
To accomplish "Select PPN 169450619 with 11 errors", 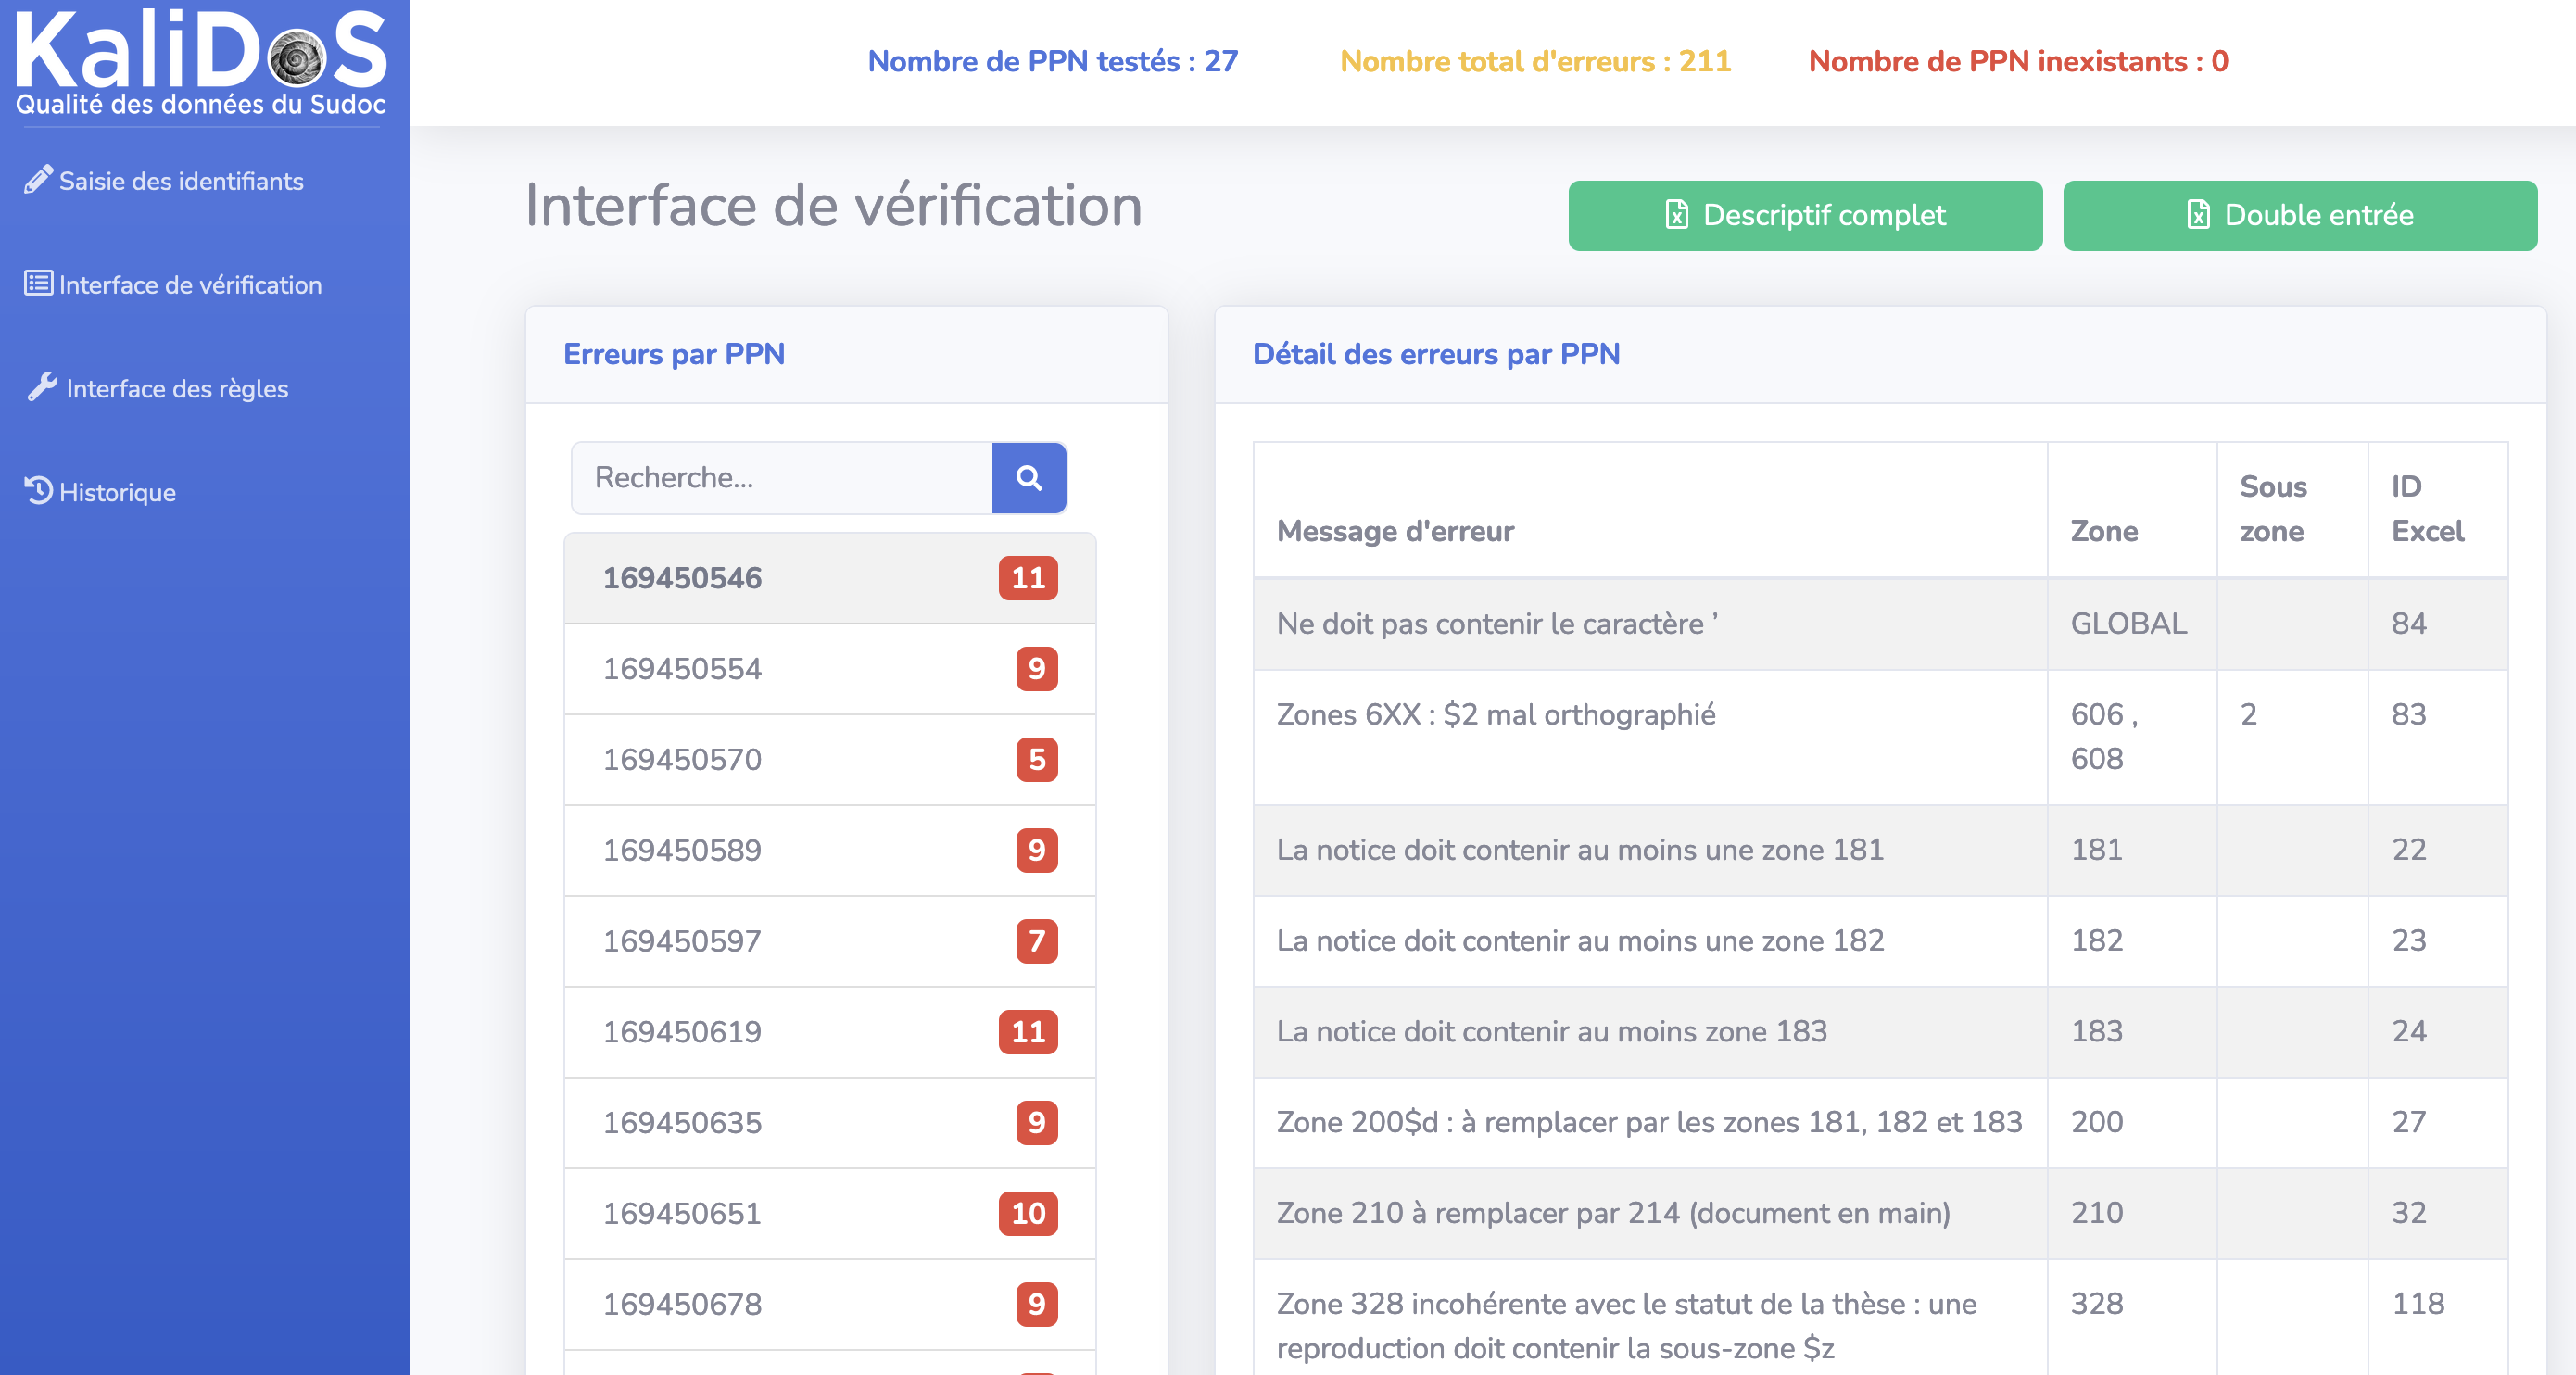I will 682,1031.
